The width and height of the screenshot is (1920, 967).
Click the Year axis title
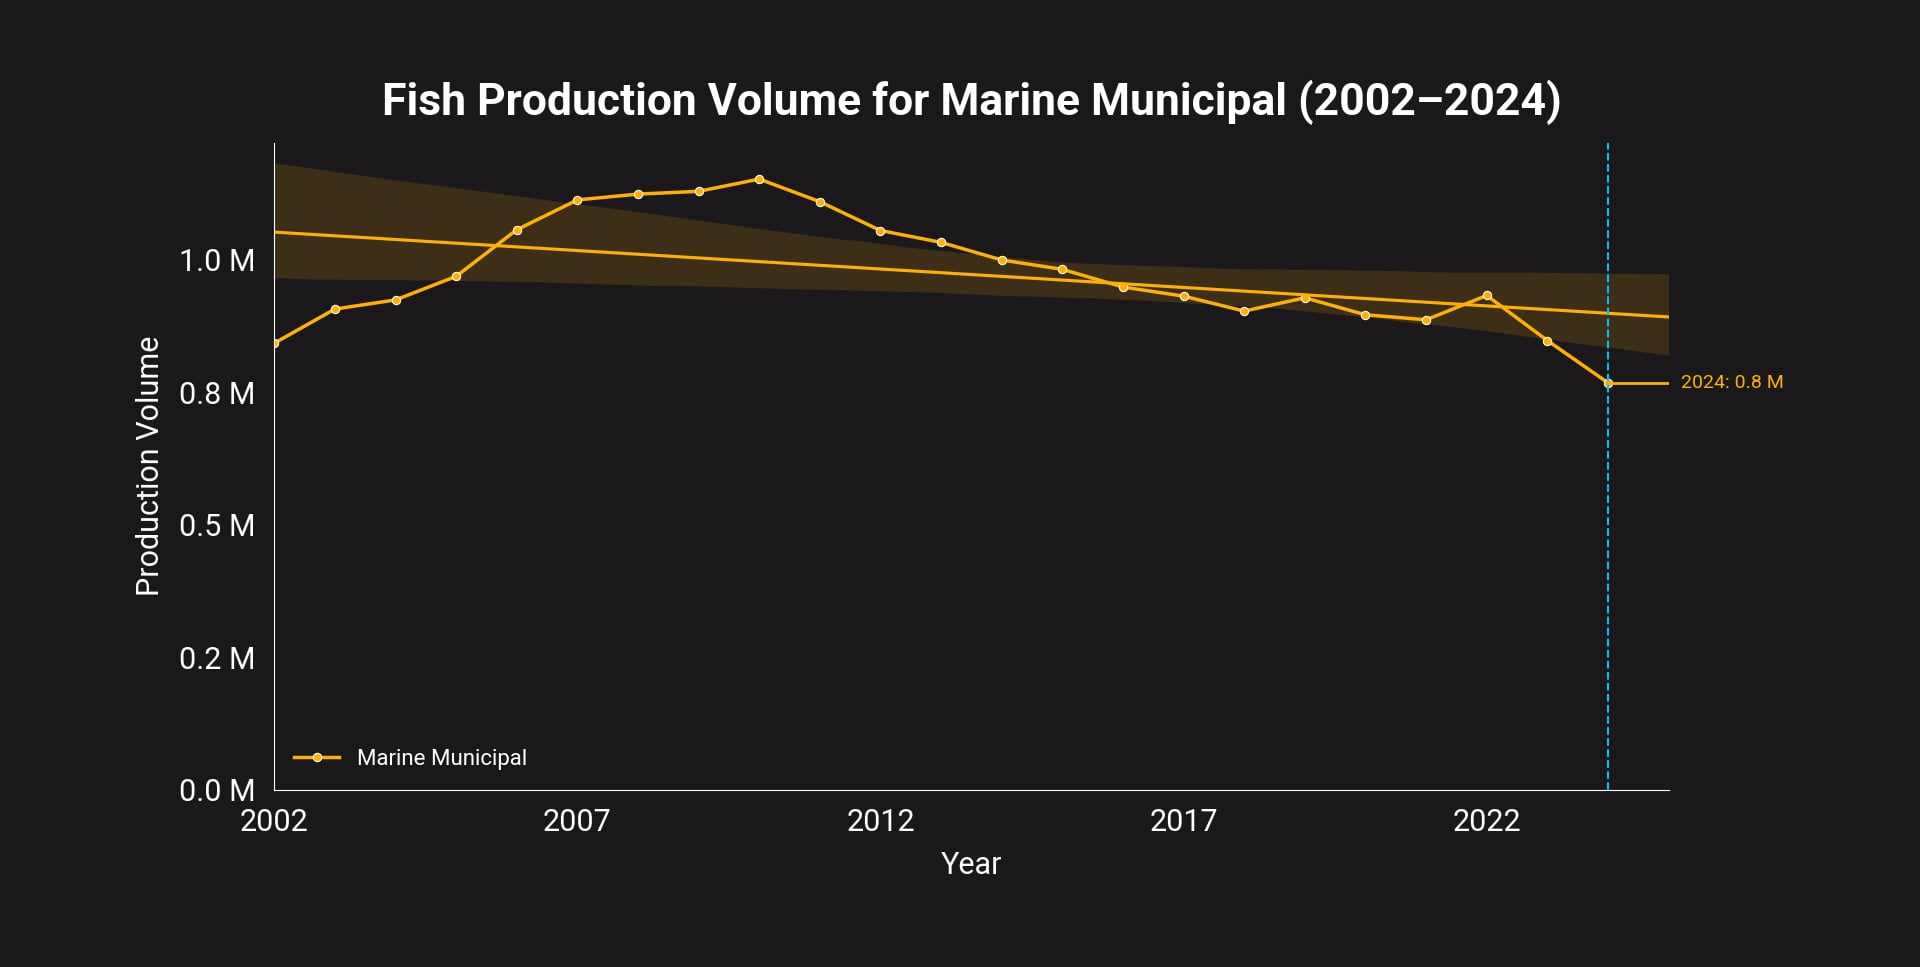[x=971, y=863]
